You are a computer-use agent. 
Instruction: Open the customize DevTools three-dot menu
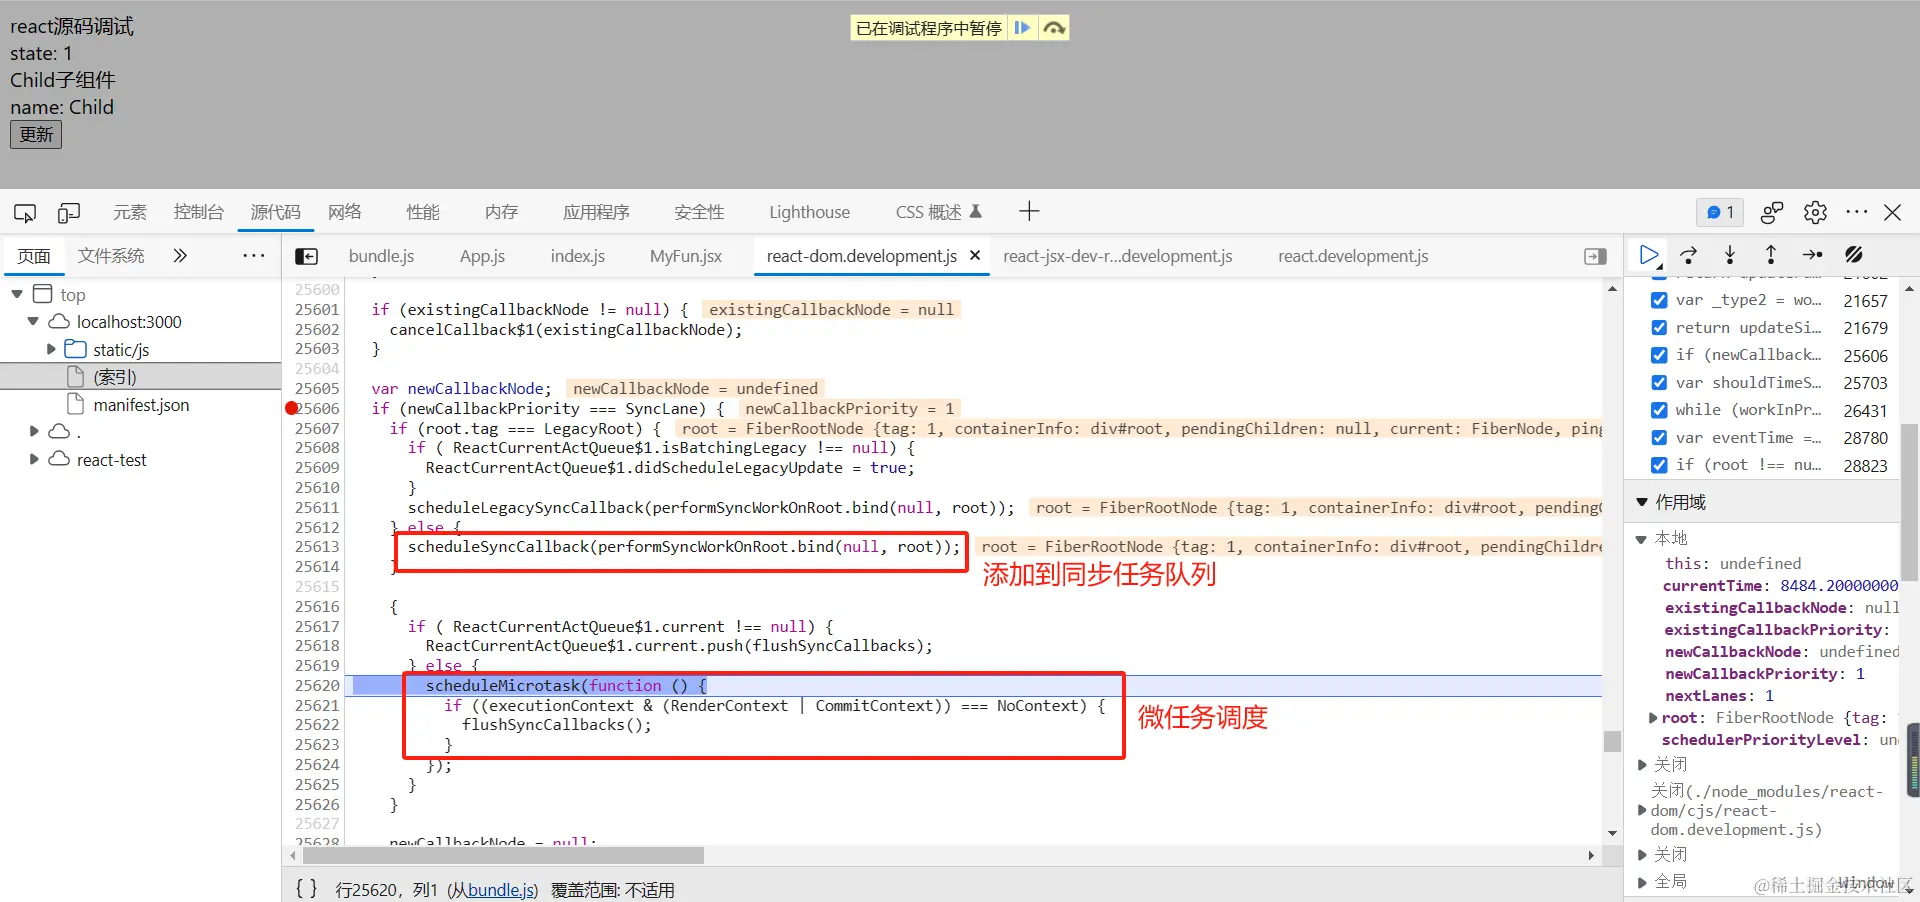point(1857,212)
